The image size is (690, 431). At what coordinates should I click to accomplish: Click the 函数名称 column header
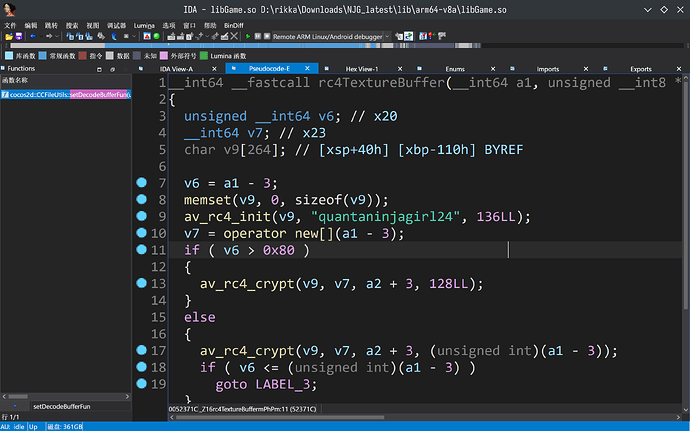66,80
